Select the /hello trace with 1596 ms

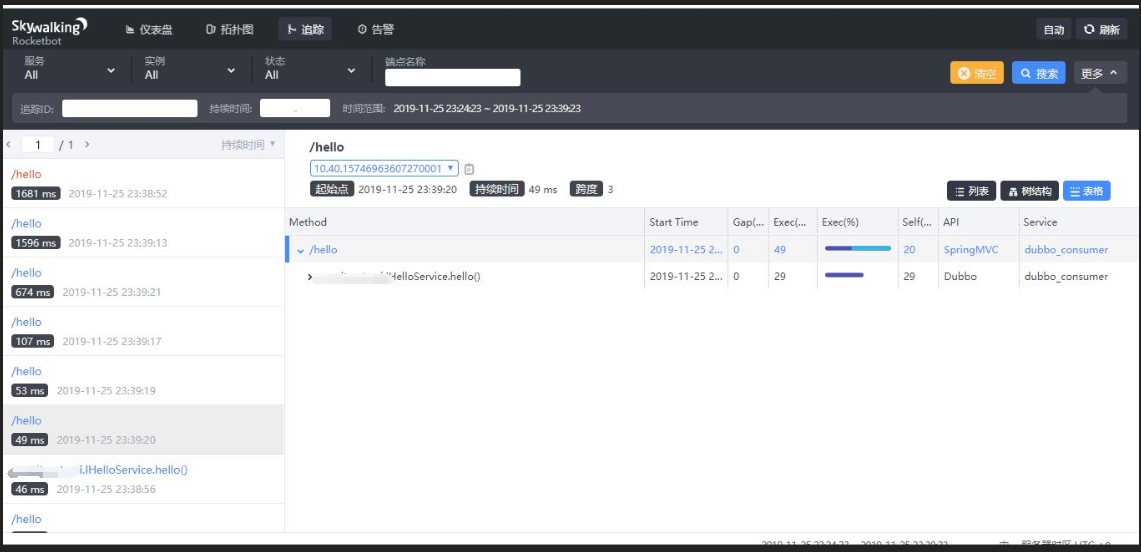pos(143,233)
